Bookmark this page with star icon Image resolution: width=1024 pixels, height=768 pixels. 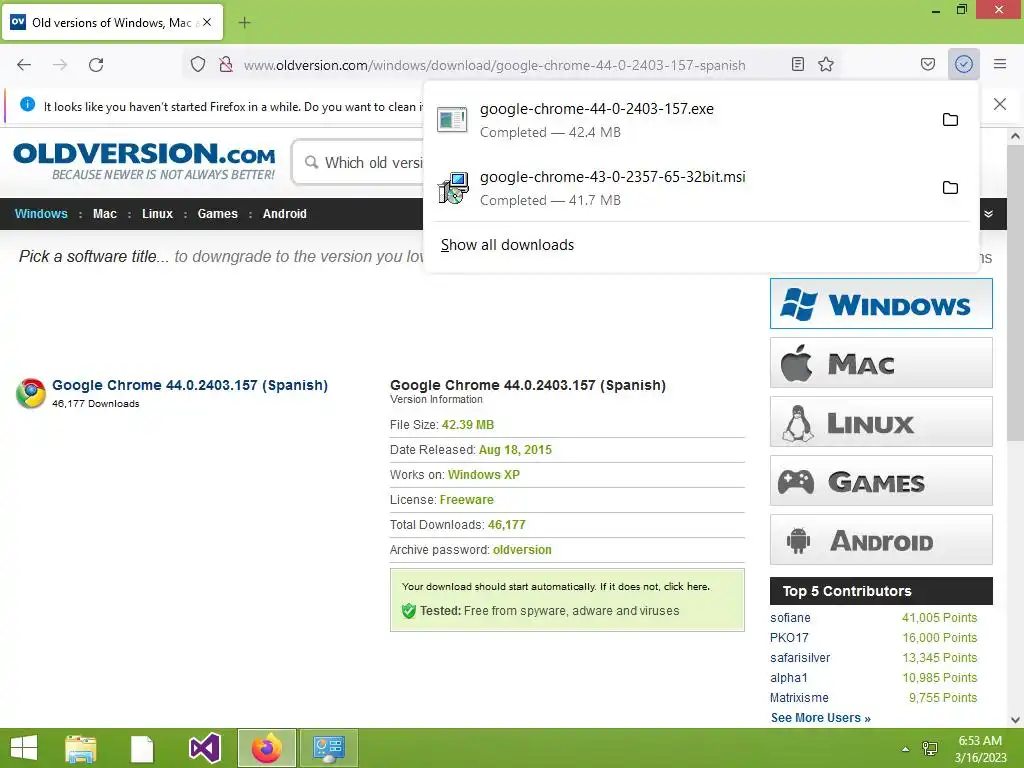point(826,64)
